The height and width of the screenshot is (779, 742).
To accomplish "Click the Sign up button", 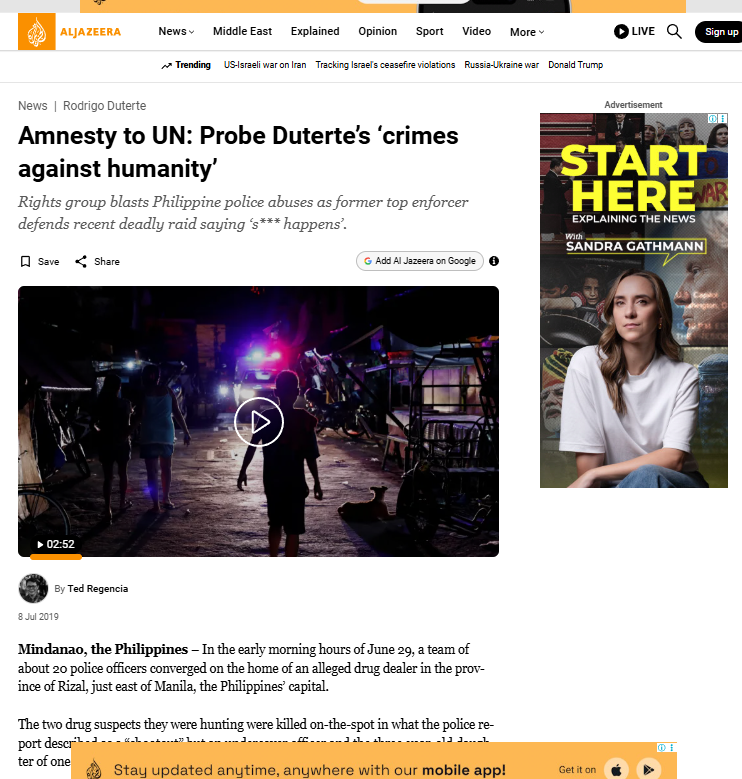I will coord(719,32).
